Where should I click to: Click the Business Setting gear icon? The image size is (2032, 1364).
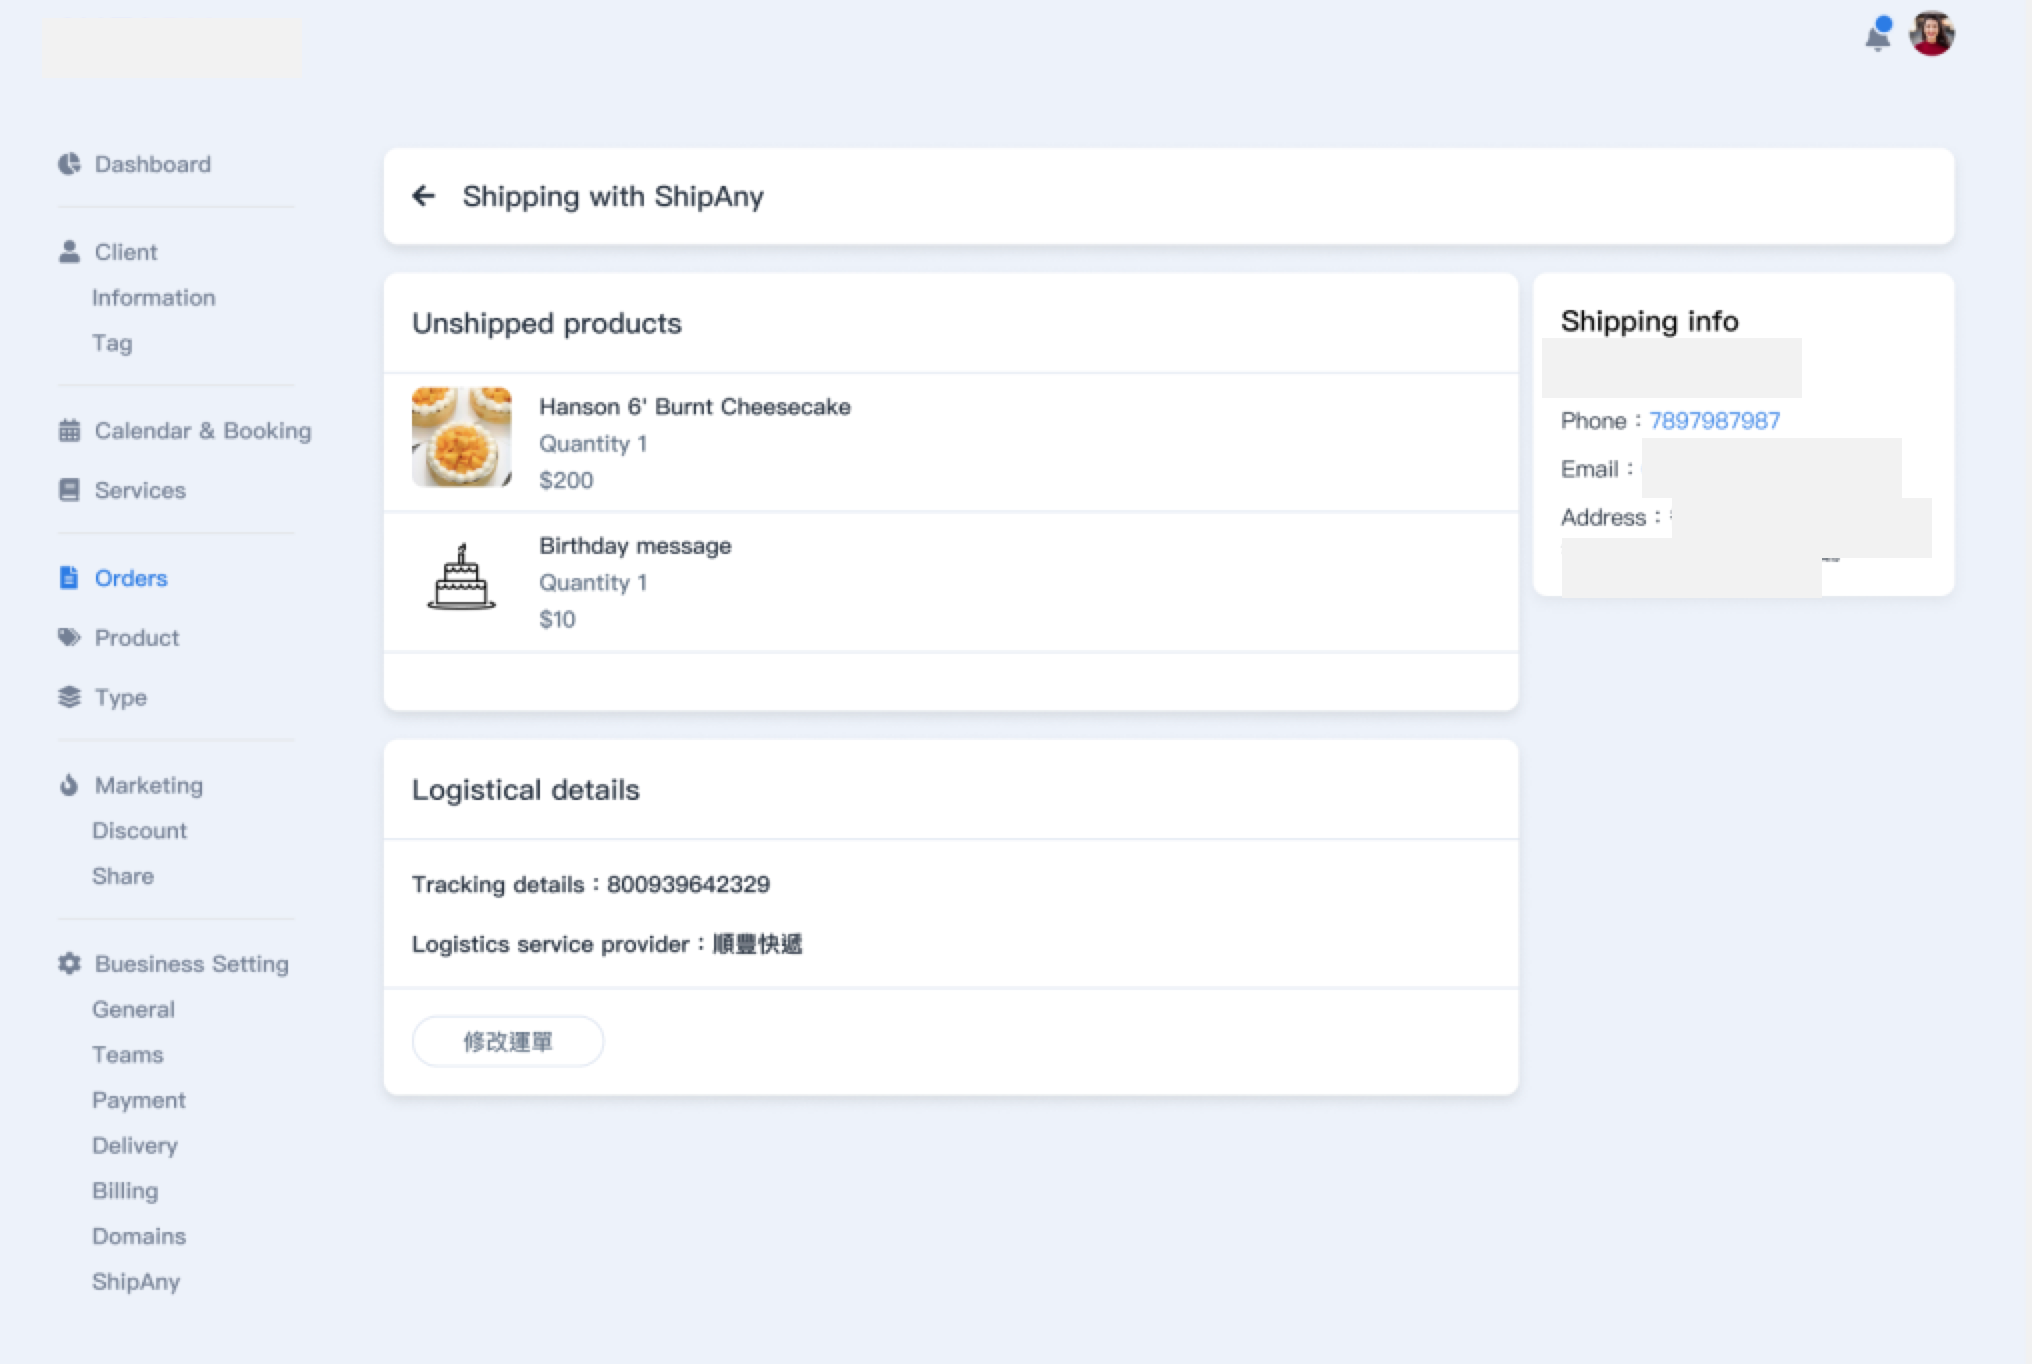coord(69,964)
